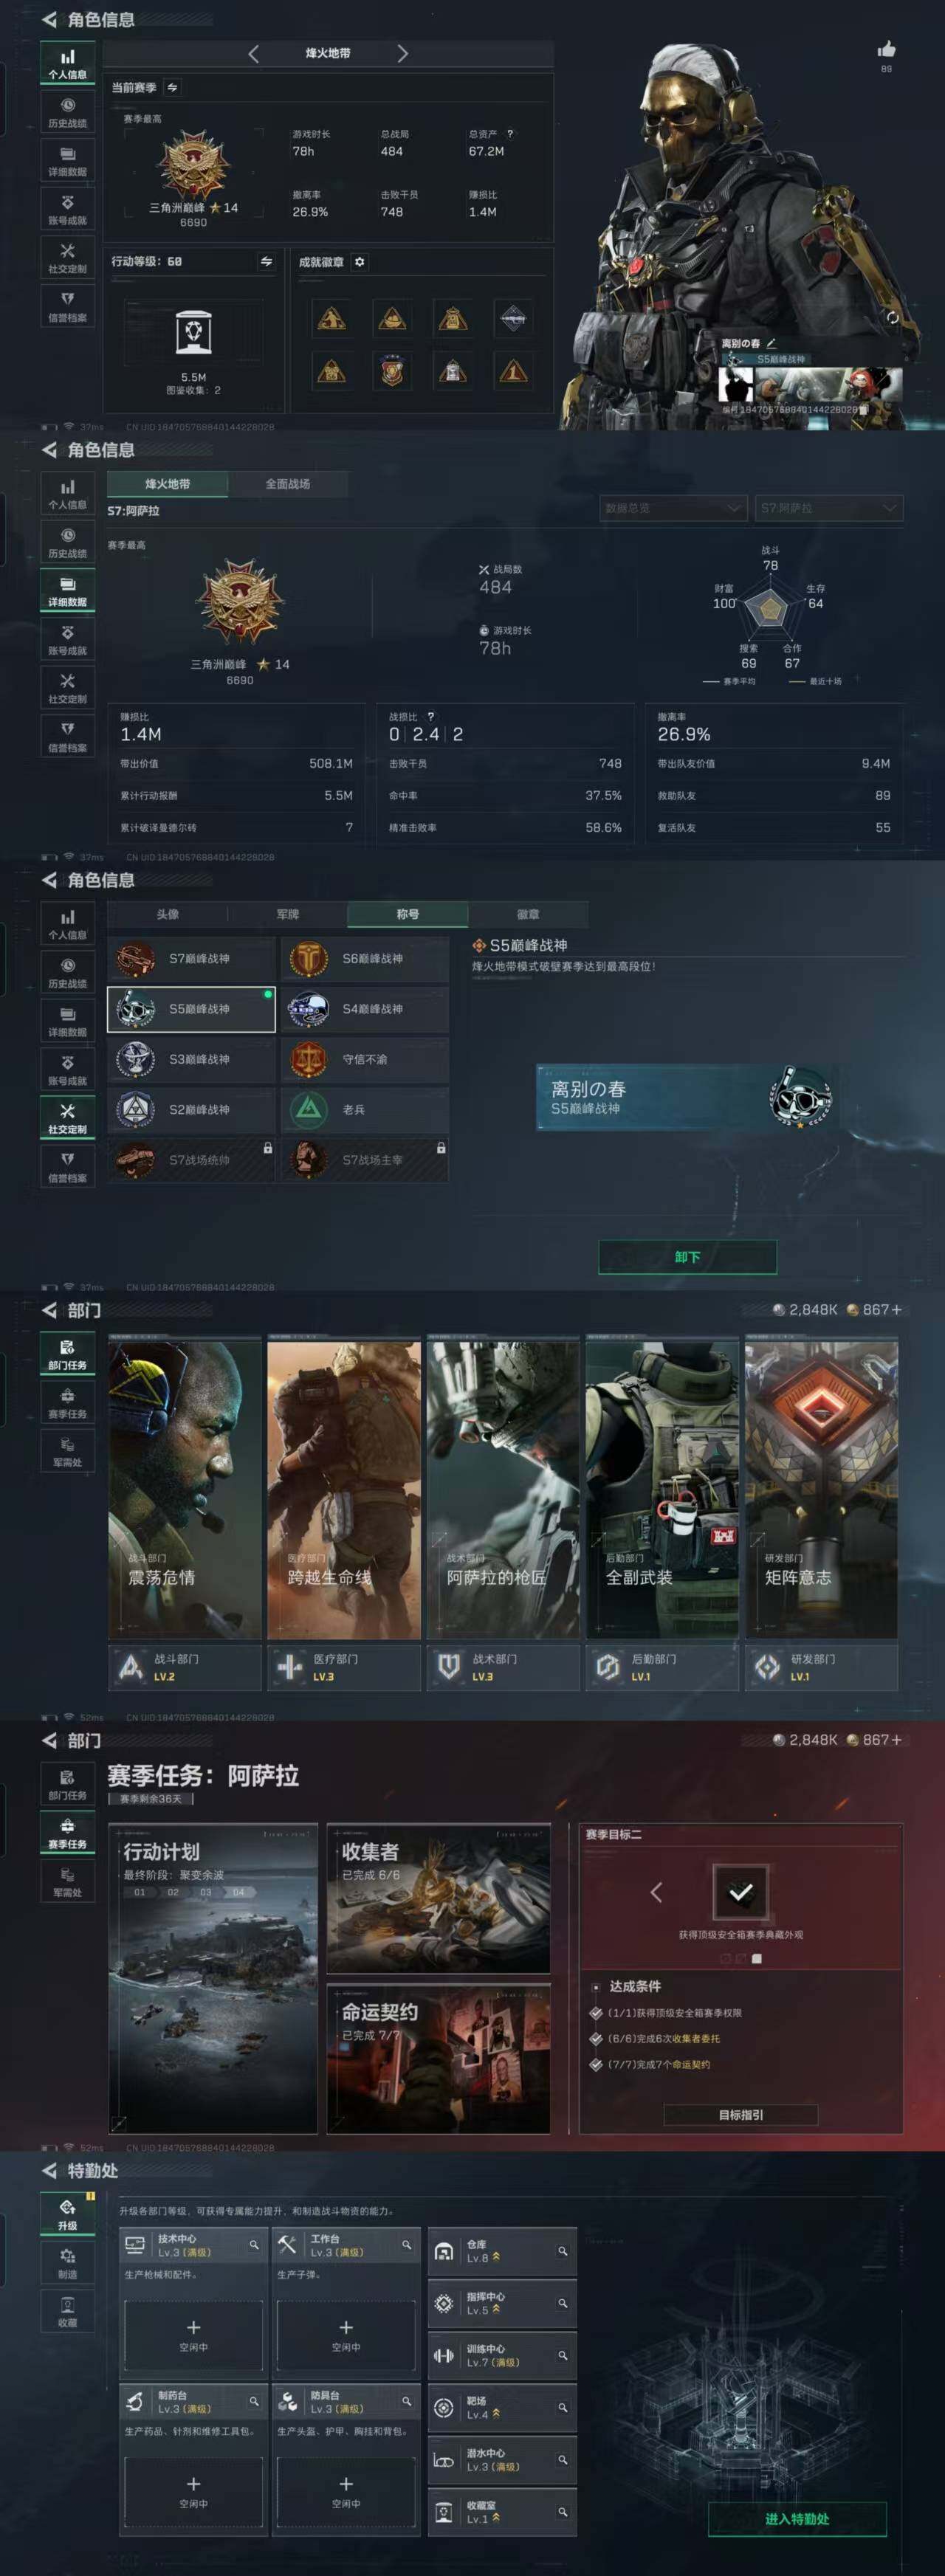Click the 赛季目标二 reward checkbox
The width and height of the screenshot is (945, 2576).
(x=740, y=1892)
